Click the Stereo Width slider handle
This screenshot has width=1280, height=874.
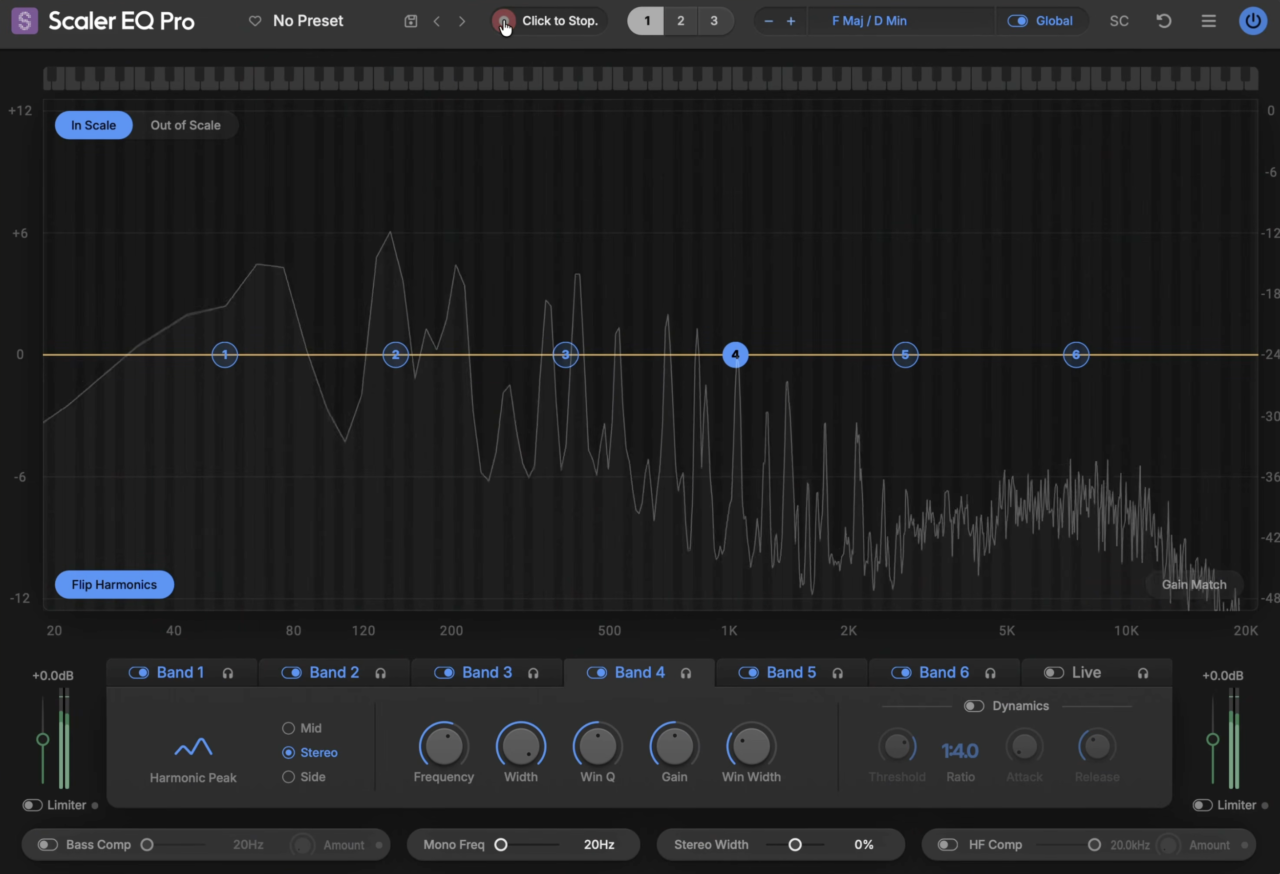(x=795, y=845)
